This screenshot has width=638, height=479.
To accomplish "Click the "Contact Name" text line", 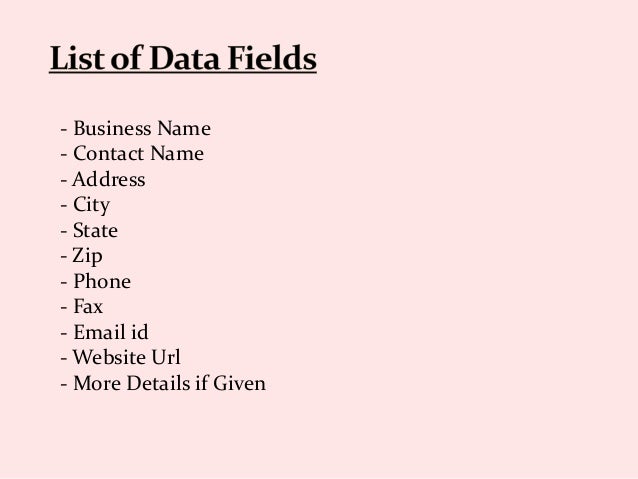I will coord(132,153).
